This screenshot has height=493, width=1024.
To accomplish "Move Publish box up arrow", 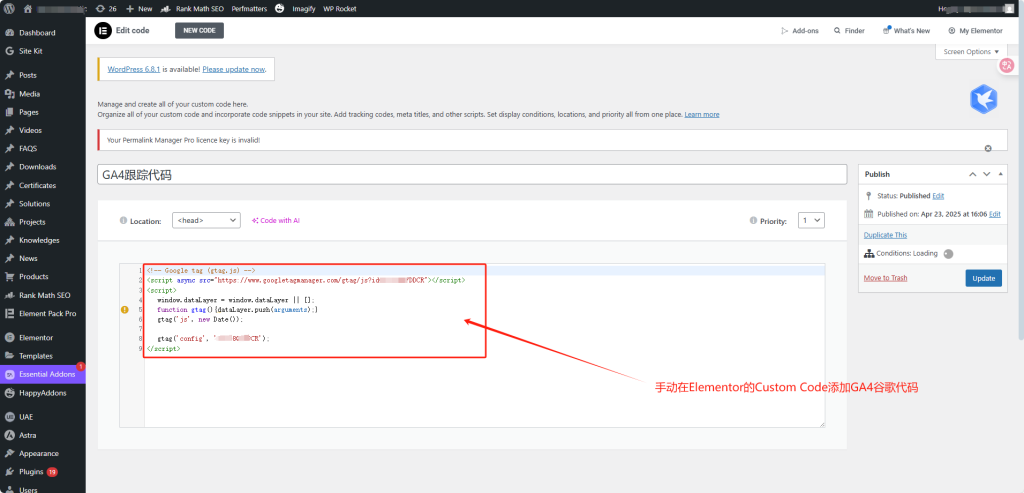I will pyautogui.click(x=972, y=174).
